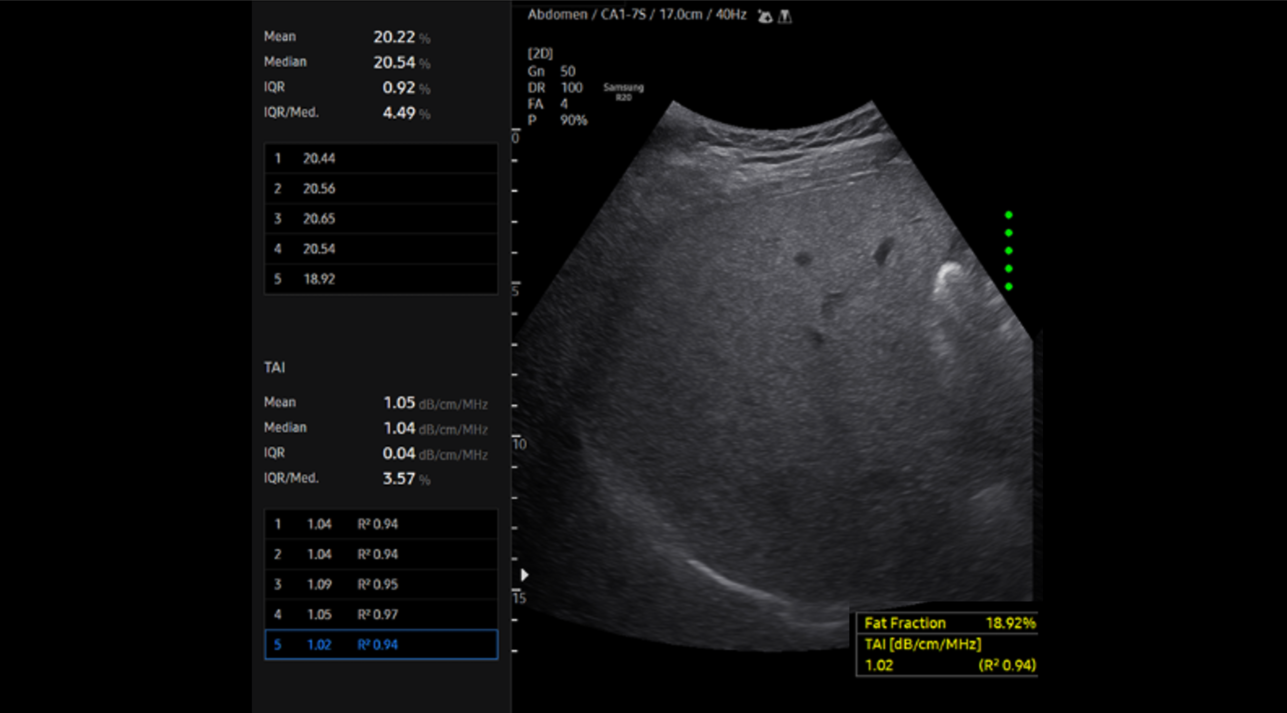Click the TAI [dB/cm/MHz] label in result box
The height and width of the screenshot is (713, 1287).
pyautogui.click(x=923, y=643)
